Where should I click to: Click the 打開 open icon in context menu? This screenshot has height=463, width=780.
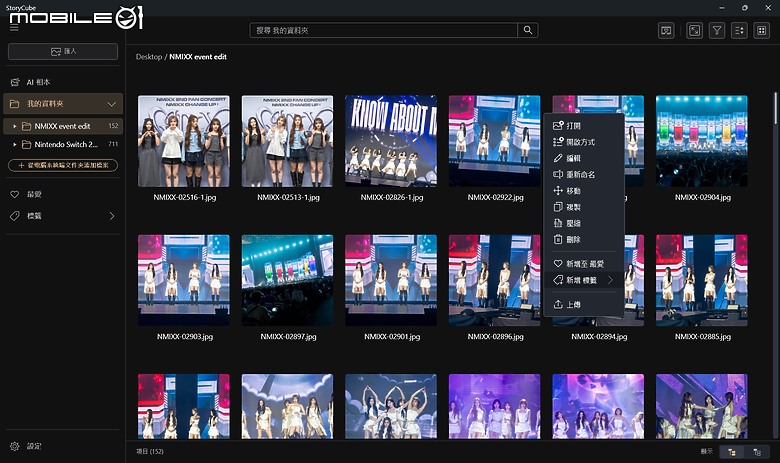[558, 126]
